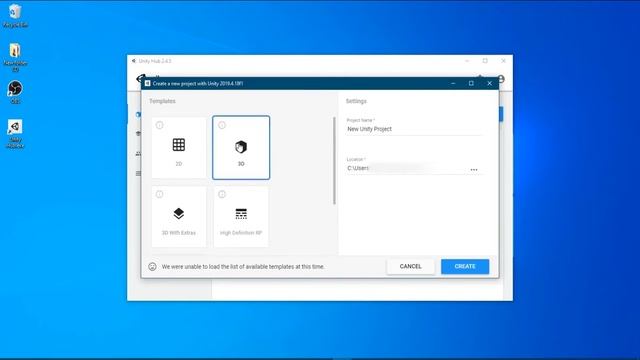
Task: Open the Unity Hub desktop shortcut
Action: 15,133
